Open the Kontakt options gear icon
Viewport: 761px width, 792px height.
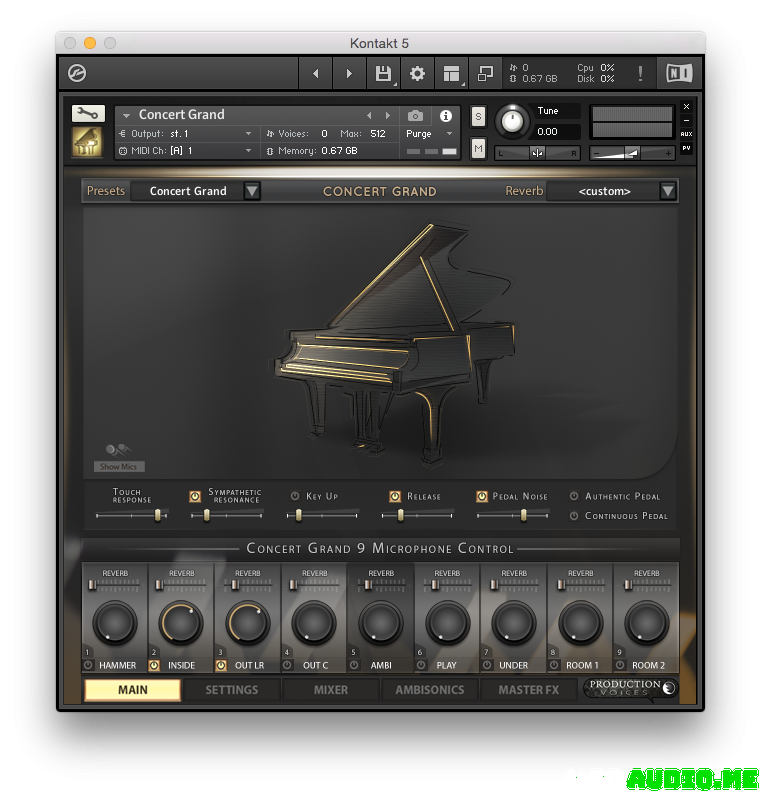pyautogui.click(x=417, y=73)
